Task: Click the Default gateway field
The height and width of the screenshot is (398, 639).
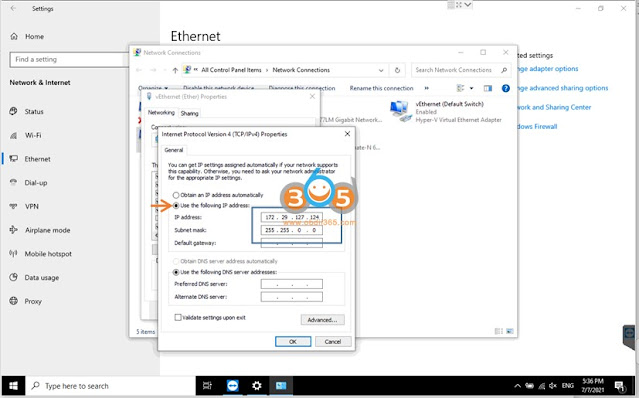Action: pos(292,243)
